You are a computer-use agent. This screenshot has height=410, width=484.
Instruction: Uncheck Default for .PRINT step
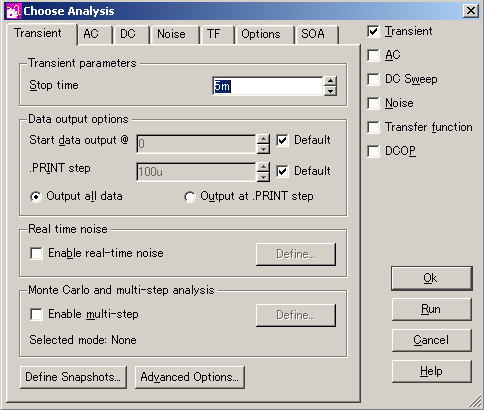[282, 171]
